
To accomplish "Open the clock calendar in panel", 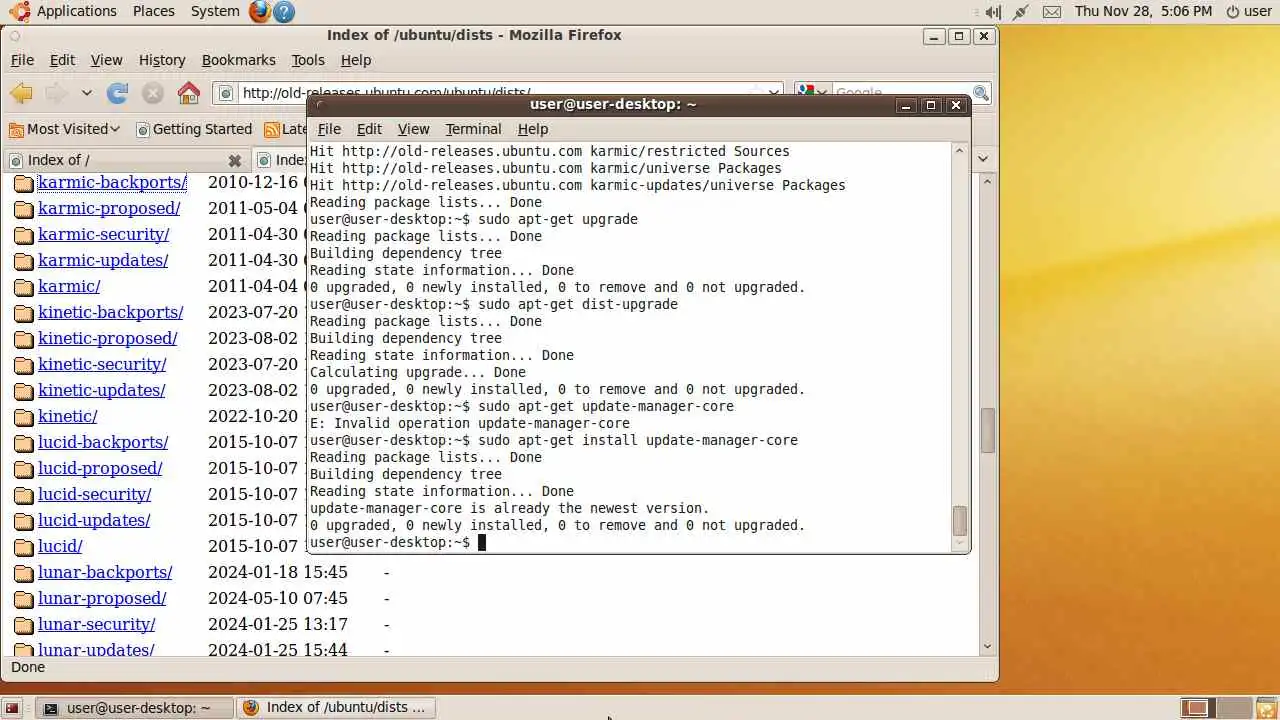I will tap(1143, 11).
